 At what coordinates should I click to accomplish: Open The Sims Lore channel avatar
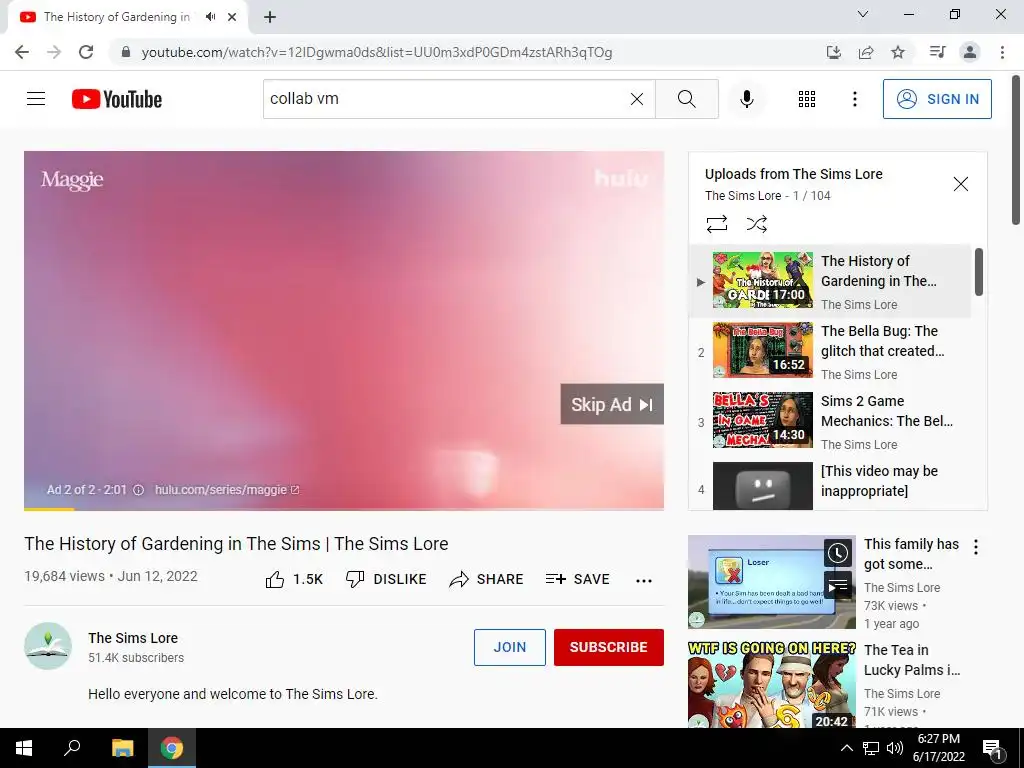(48, 646)
